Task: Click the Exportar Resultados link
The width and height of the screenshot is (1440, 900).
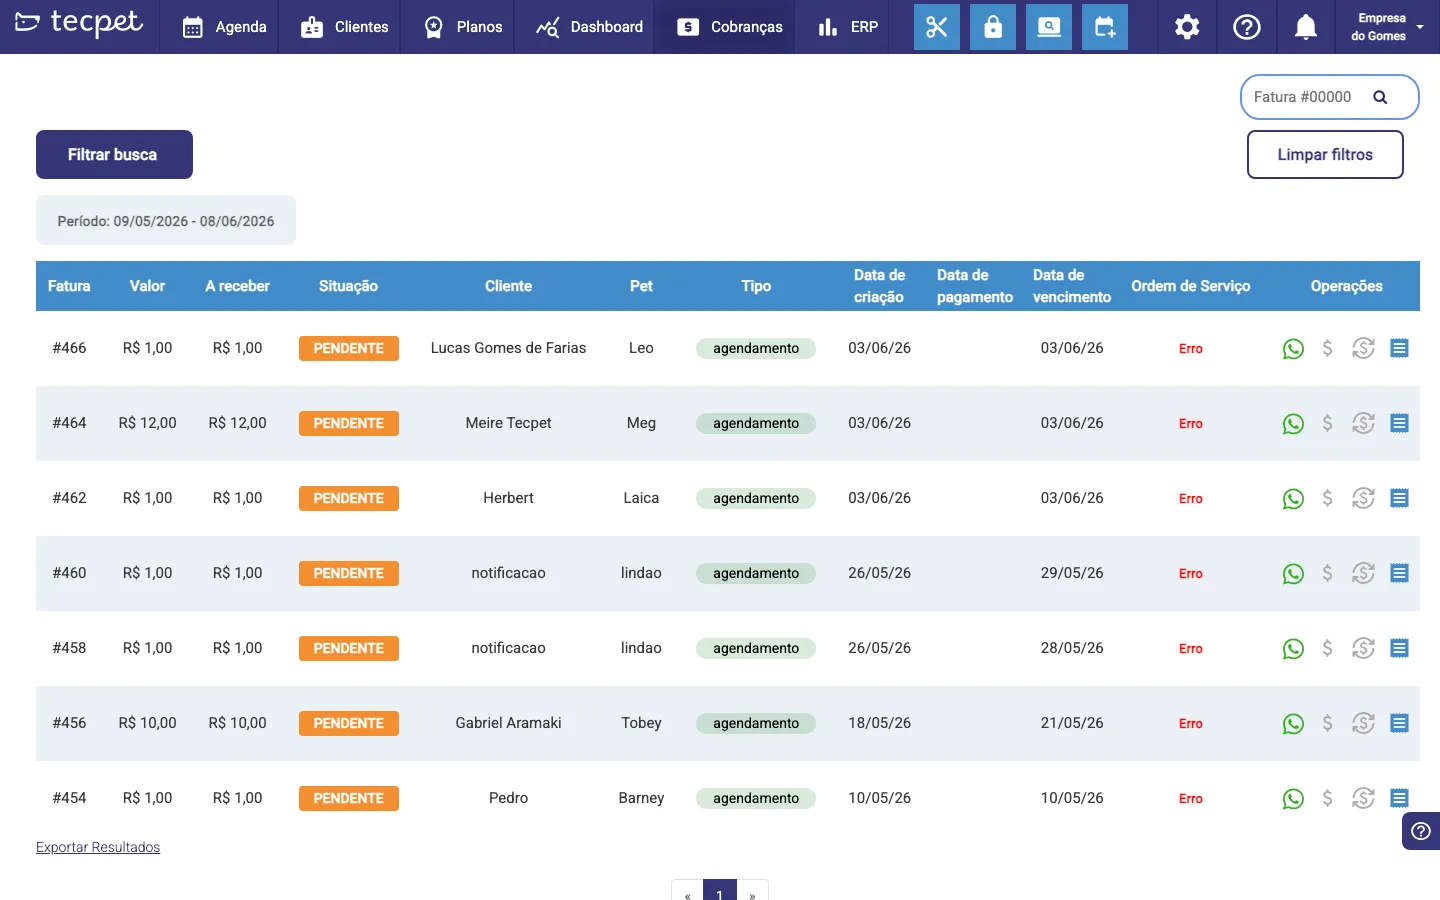Action: tap(98, 847)
